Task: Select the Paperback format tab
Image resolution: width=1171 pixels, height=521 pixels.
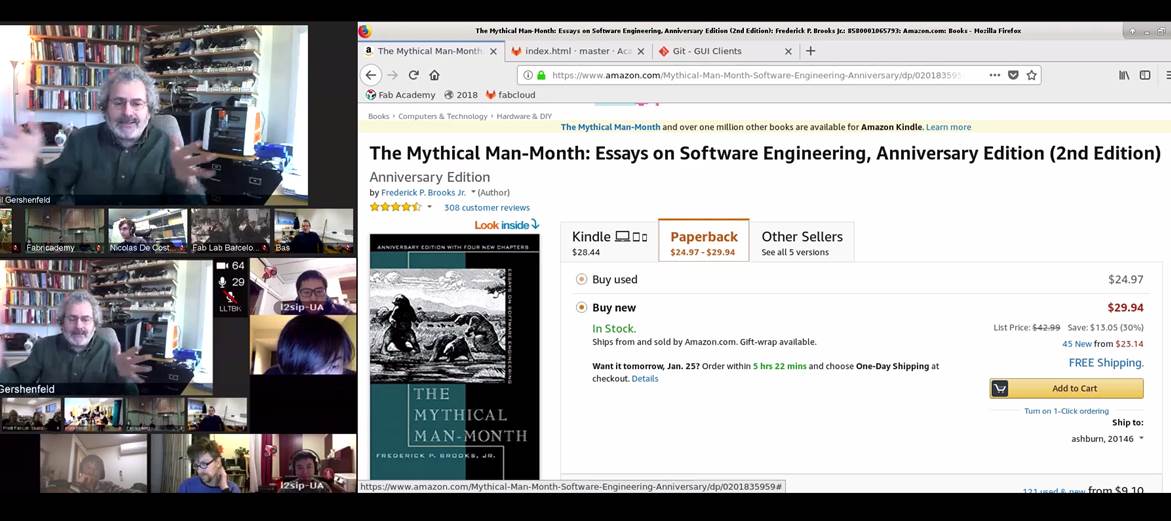Action: 703,242
